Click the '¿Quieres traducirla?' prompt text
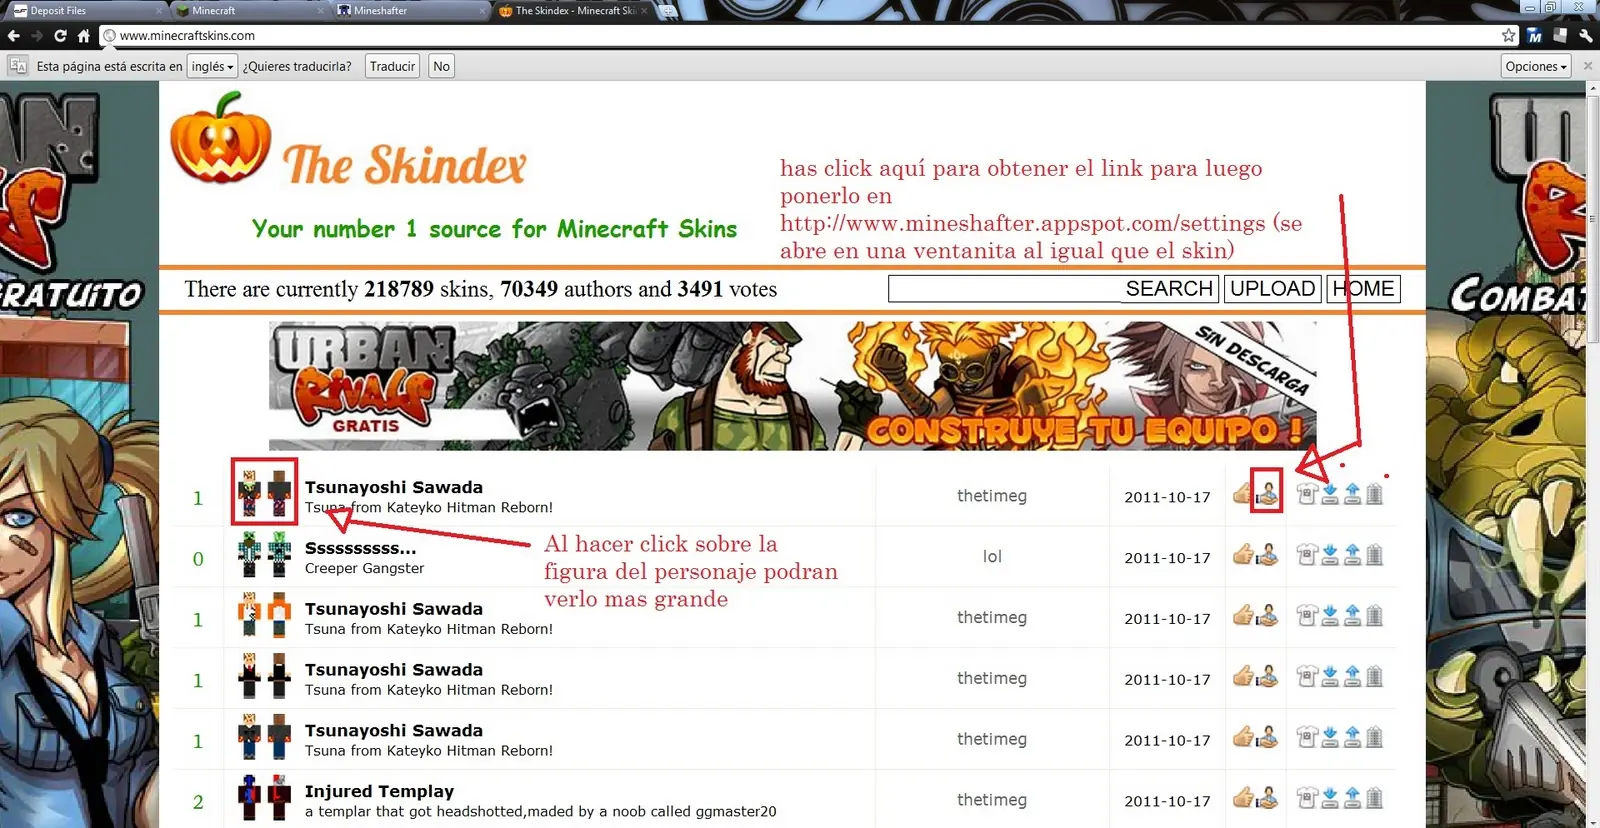This screenshot has height=828, width=1600. pyautogui.click(x=297, y=66)
